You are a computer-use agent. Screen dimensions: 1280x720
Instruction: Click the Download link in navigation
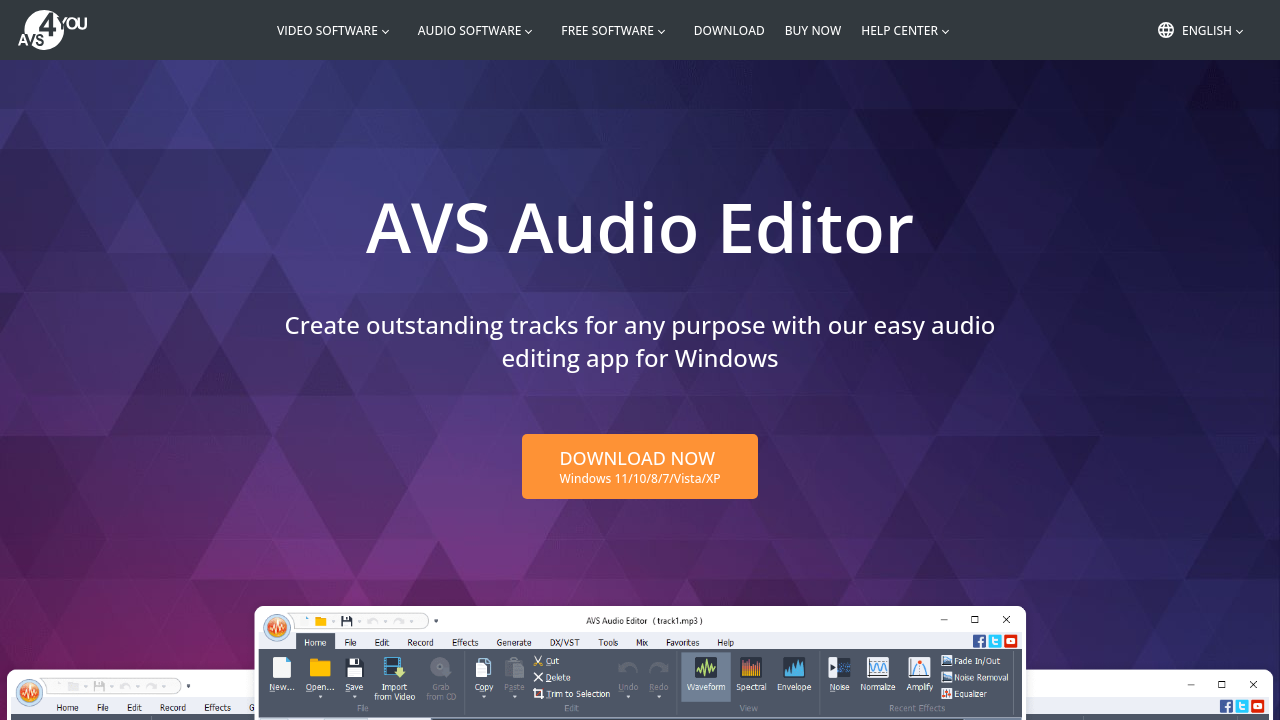pos(729,31)
